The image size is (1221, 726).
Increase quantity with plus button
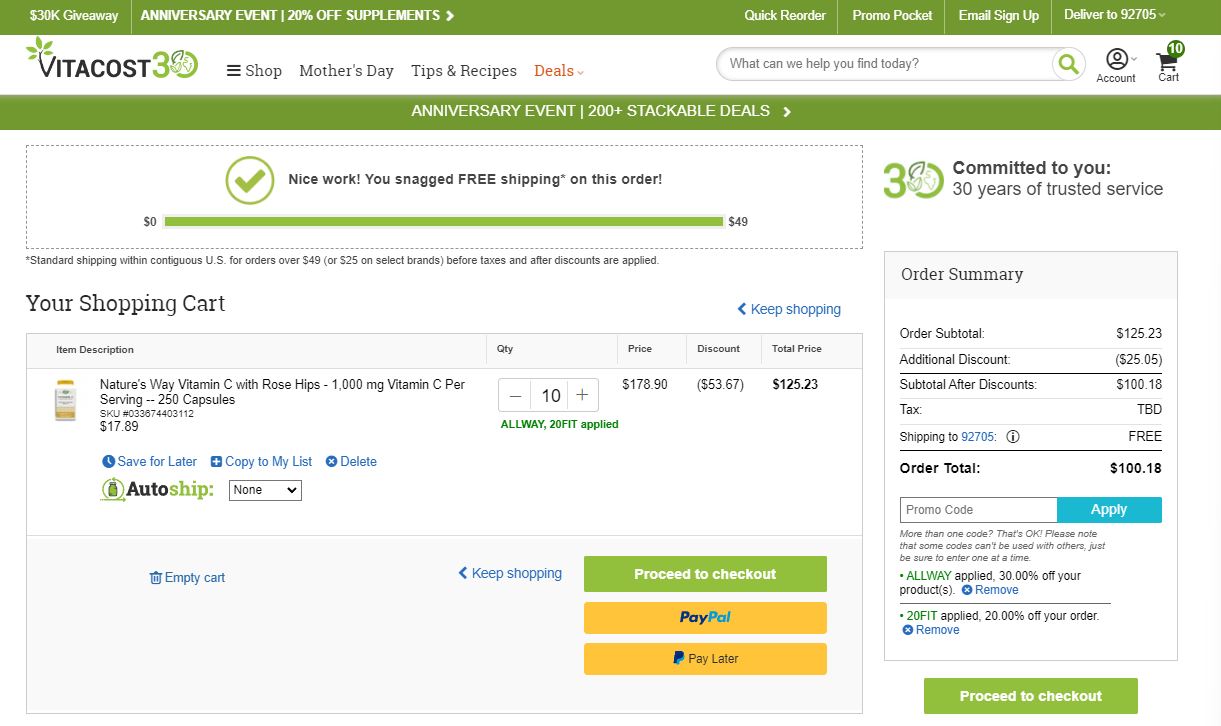pyautogui.click(x=583, y=395)
